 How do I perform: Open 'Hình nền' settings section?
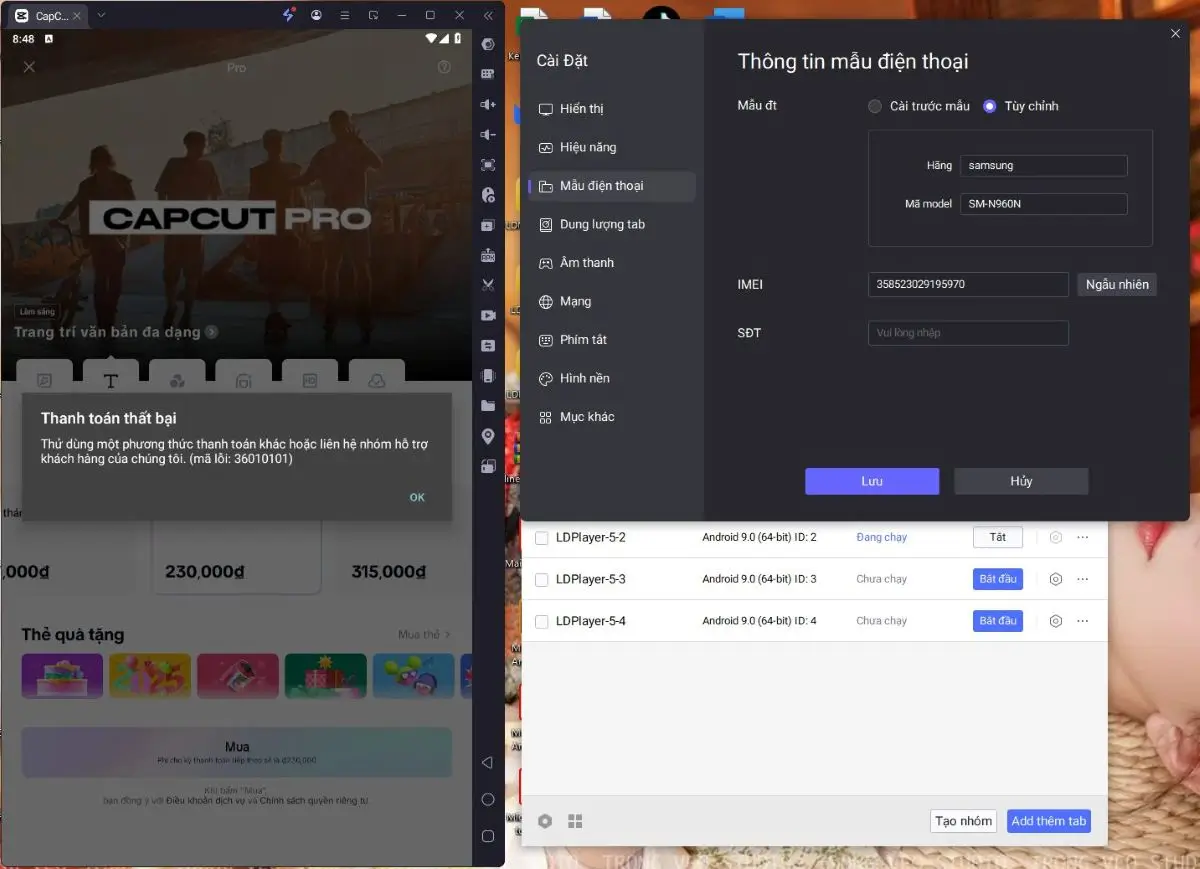coord(612,378)
